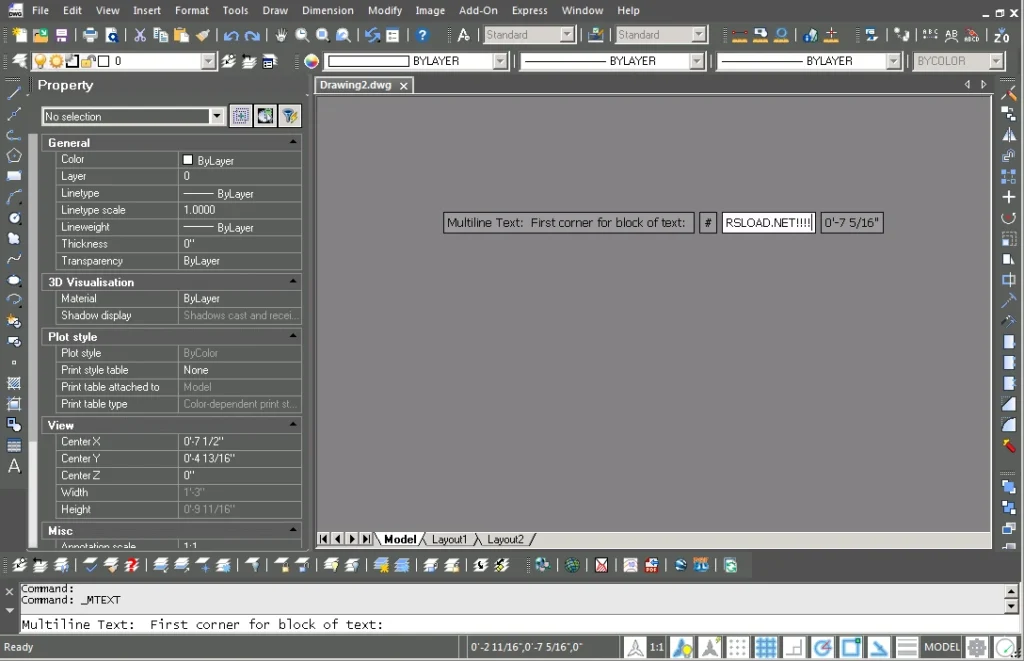The width and height of the screenshot is (1024, 661).
Task: Toggle the Lineweight display status button
Action: 906,648
